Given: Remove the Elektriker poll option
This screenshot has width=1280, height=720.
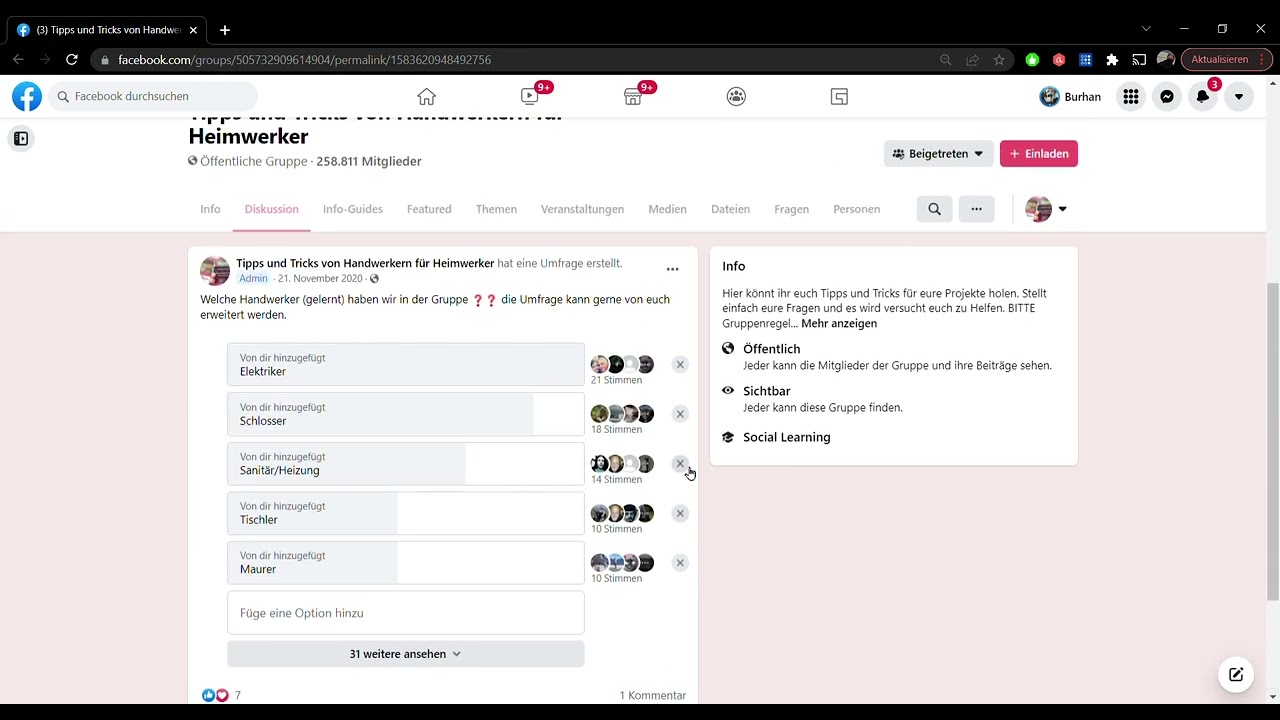Looking at the screenshot, I should point(680,365).
